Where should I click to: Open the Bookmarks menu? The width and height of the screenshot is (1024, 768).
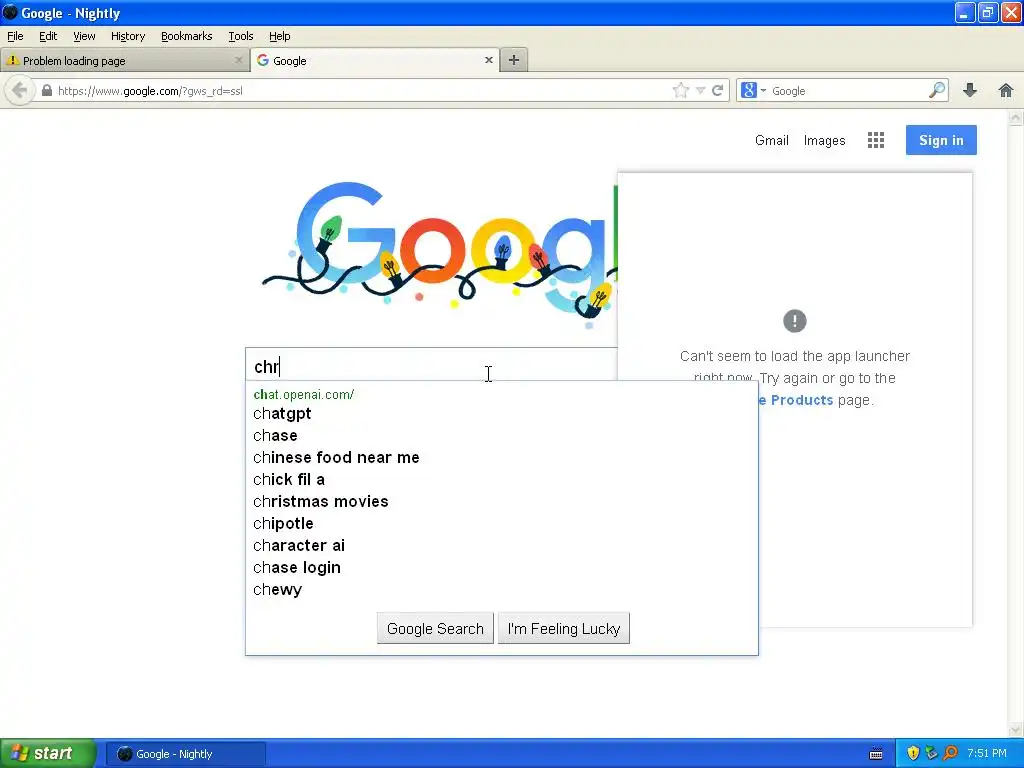(x=187, y=36)
